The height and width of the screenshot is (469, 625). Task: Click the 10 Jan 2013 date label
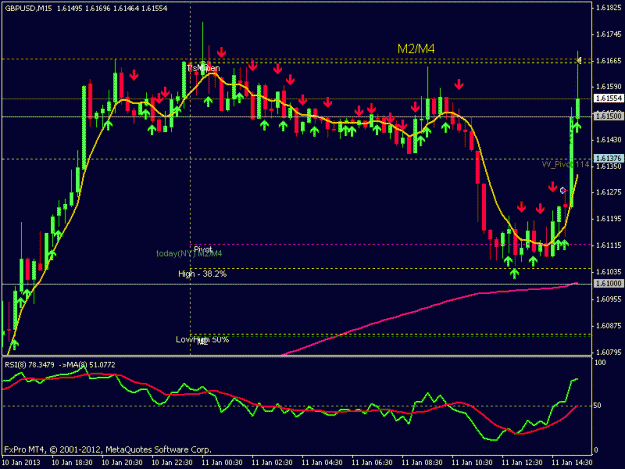[x=21, y=463]
